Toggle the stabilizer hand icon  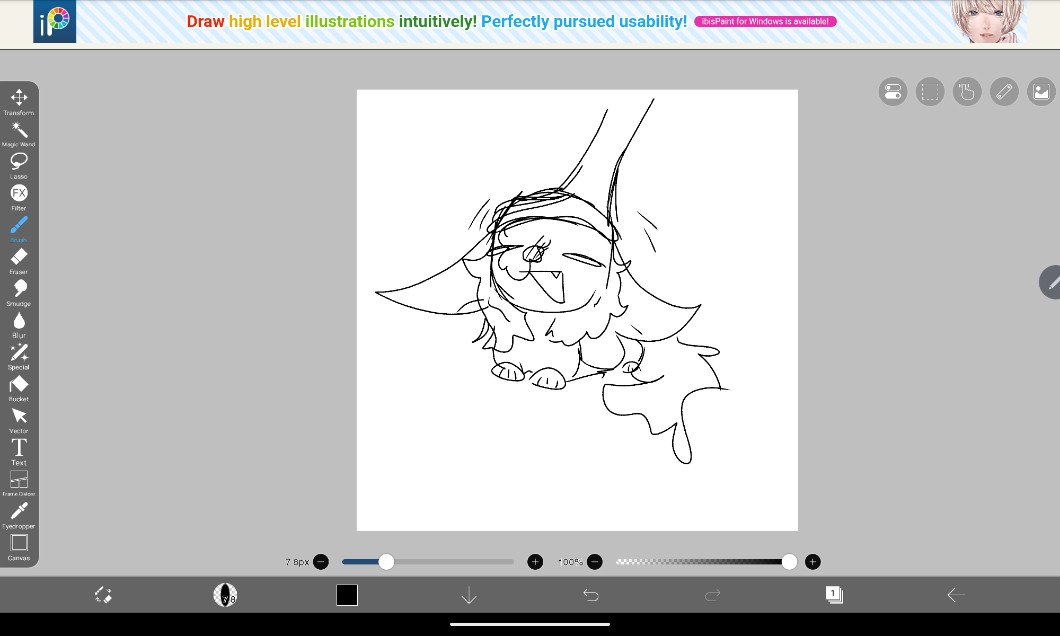pos(966,92)
